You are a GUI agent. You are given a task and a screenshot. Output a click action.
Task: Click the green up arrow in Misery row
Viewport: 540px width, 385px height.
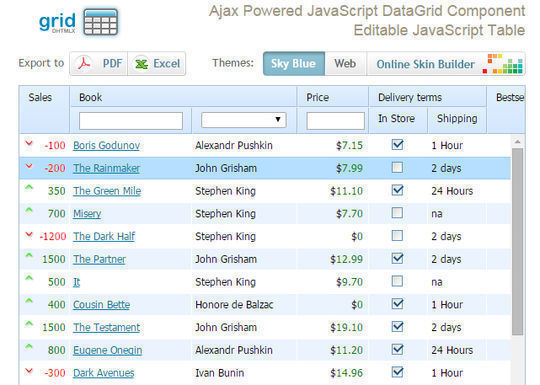[29, 211]
